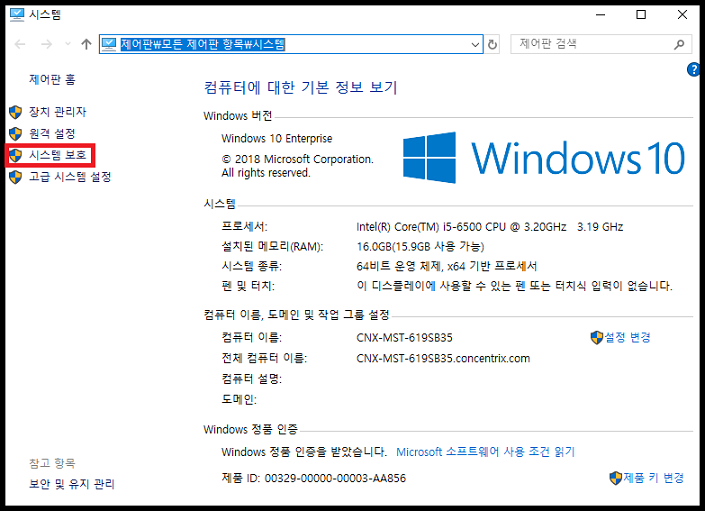Image resolution: width=705 pixels, height=511 pixels.
Task: Open Microsoft 소프트웨어 사용 조건 읽기 link
Action: tap(486, 452)
